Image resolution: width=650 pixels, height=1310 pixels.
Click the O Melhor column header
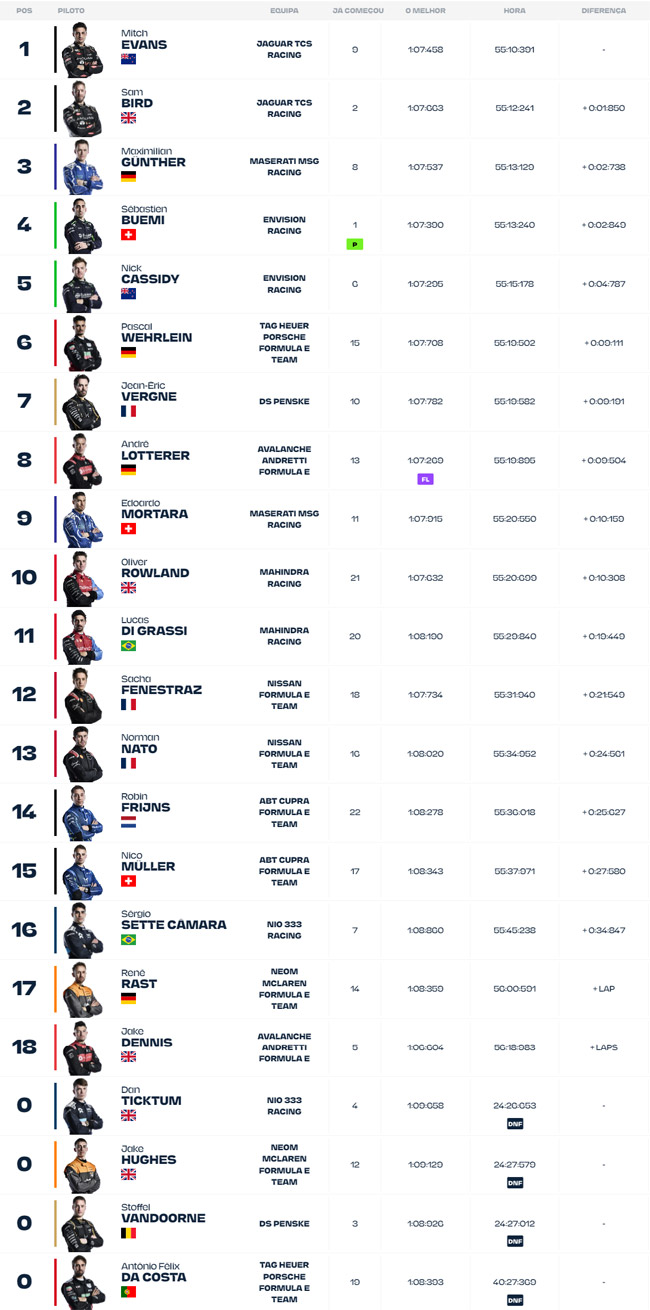click(425, 10)
